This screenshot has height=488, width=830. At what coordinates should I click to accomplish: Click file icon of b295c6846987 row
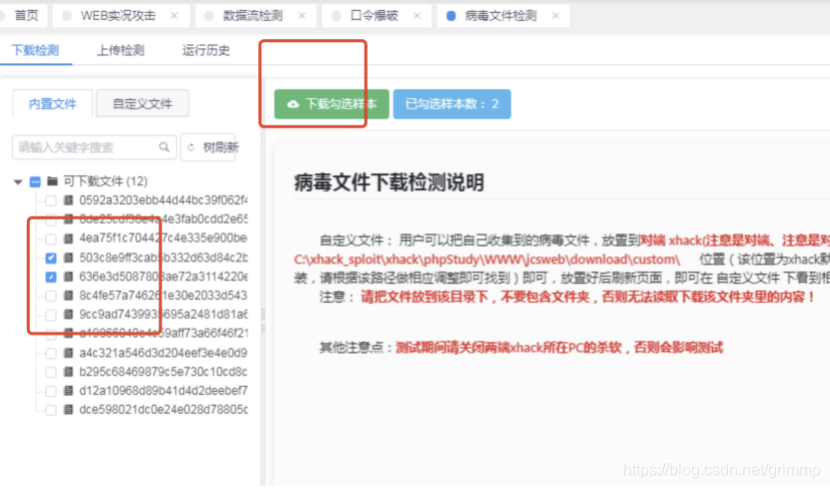[x=68, y=372]
